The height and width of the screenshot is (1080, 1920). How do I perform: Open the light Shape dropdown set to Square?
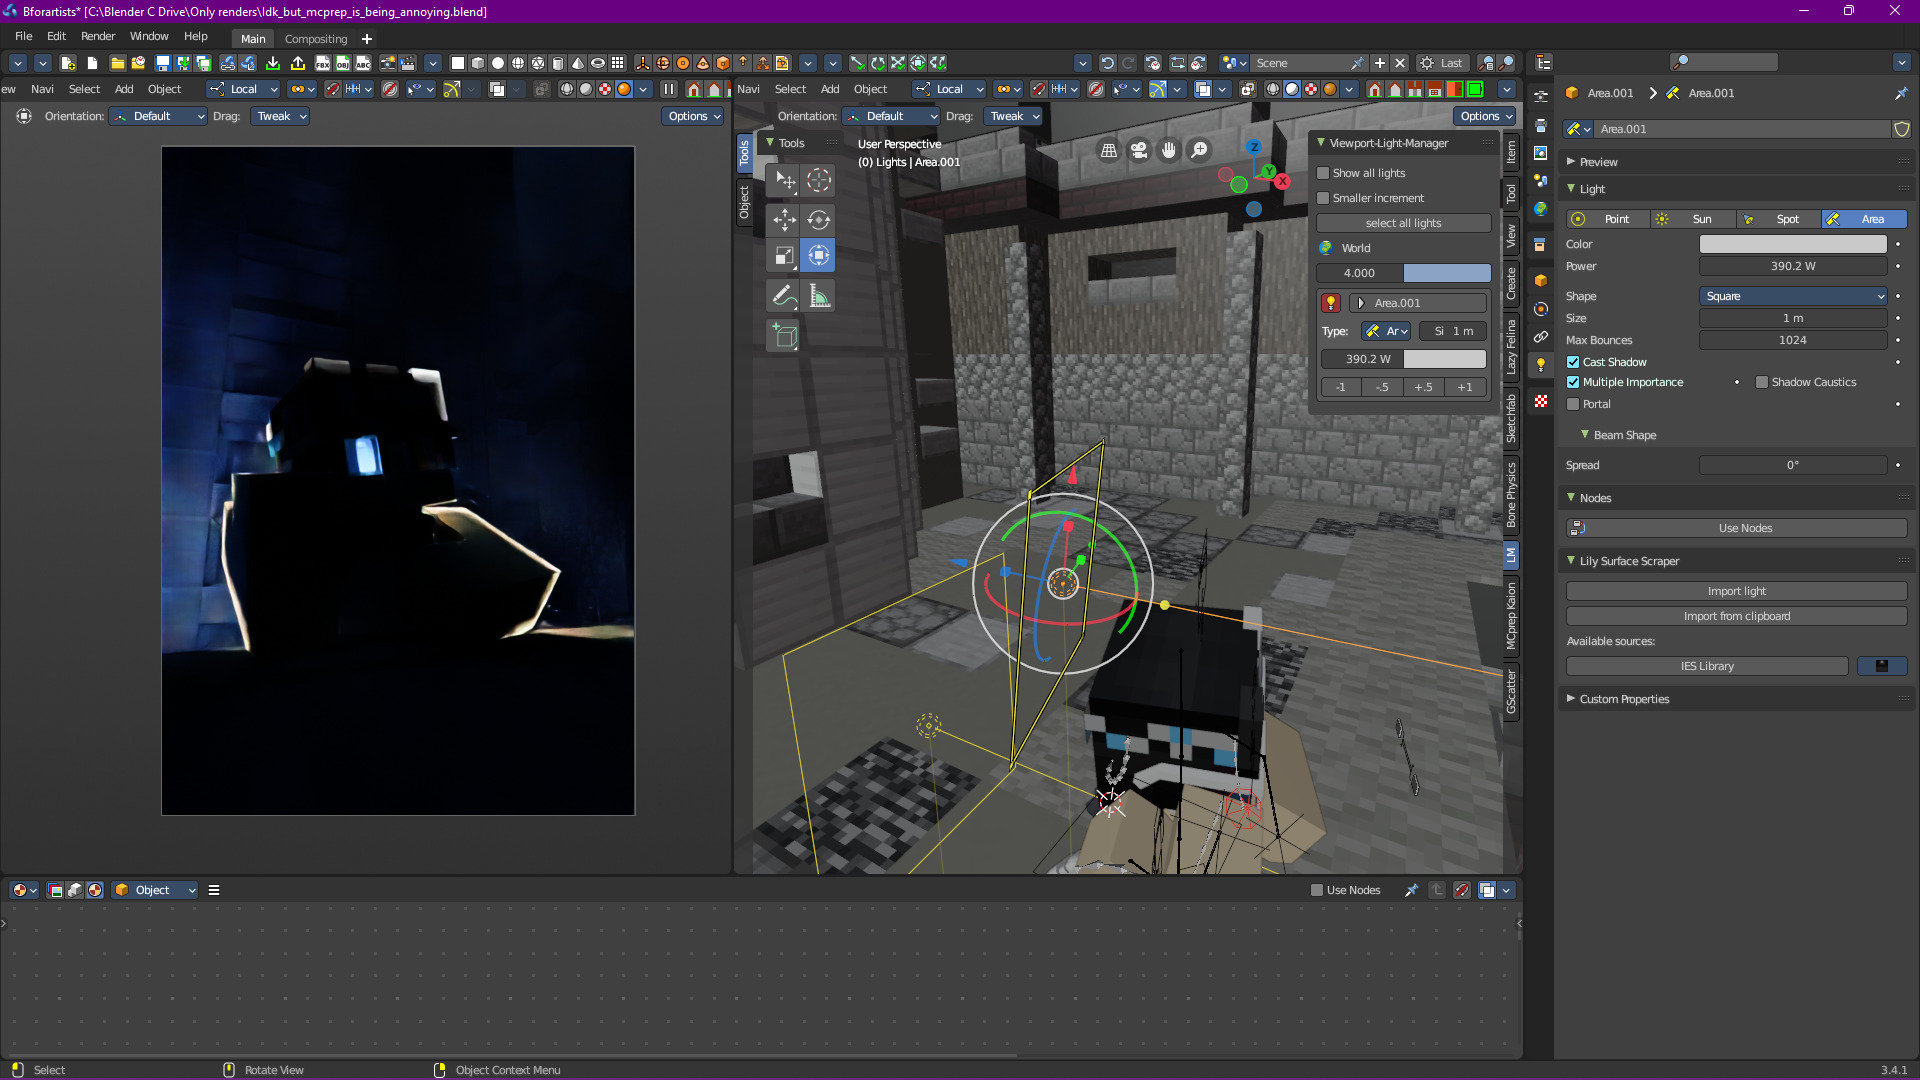click(1793, 296)
